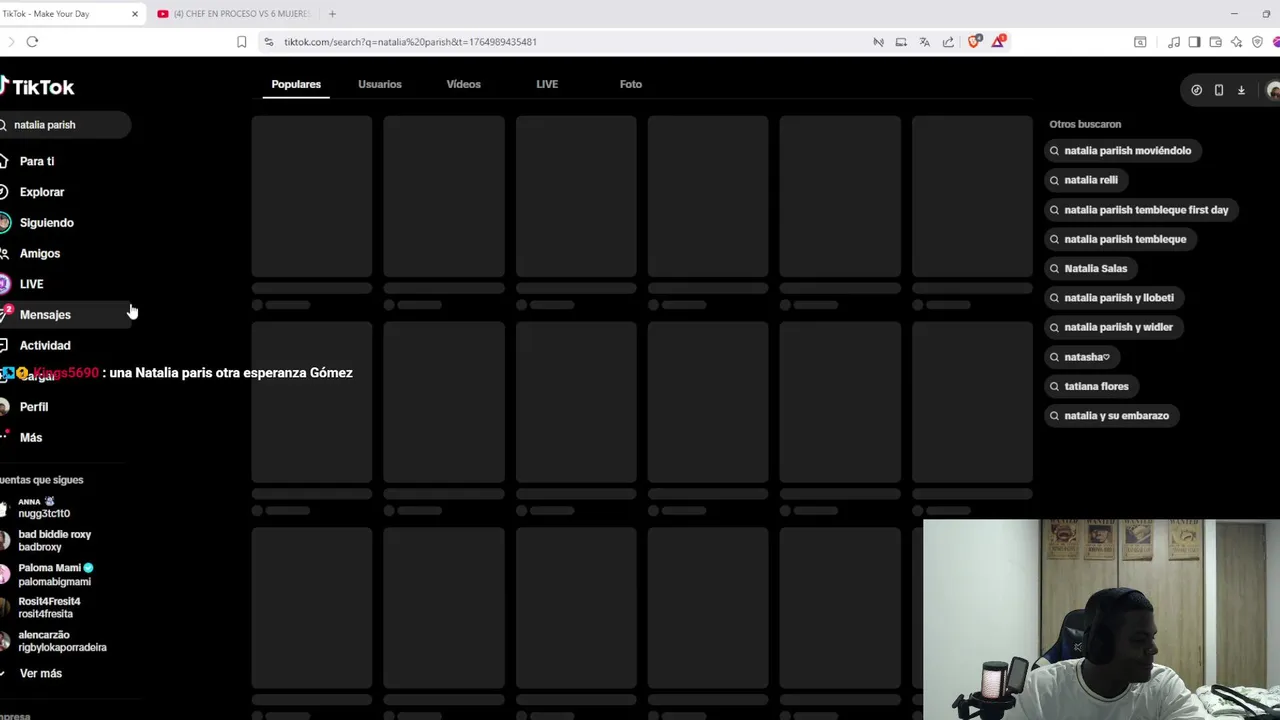
Task: Open the VPN shield icon
Action: pos(1257,42)
